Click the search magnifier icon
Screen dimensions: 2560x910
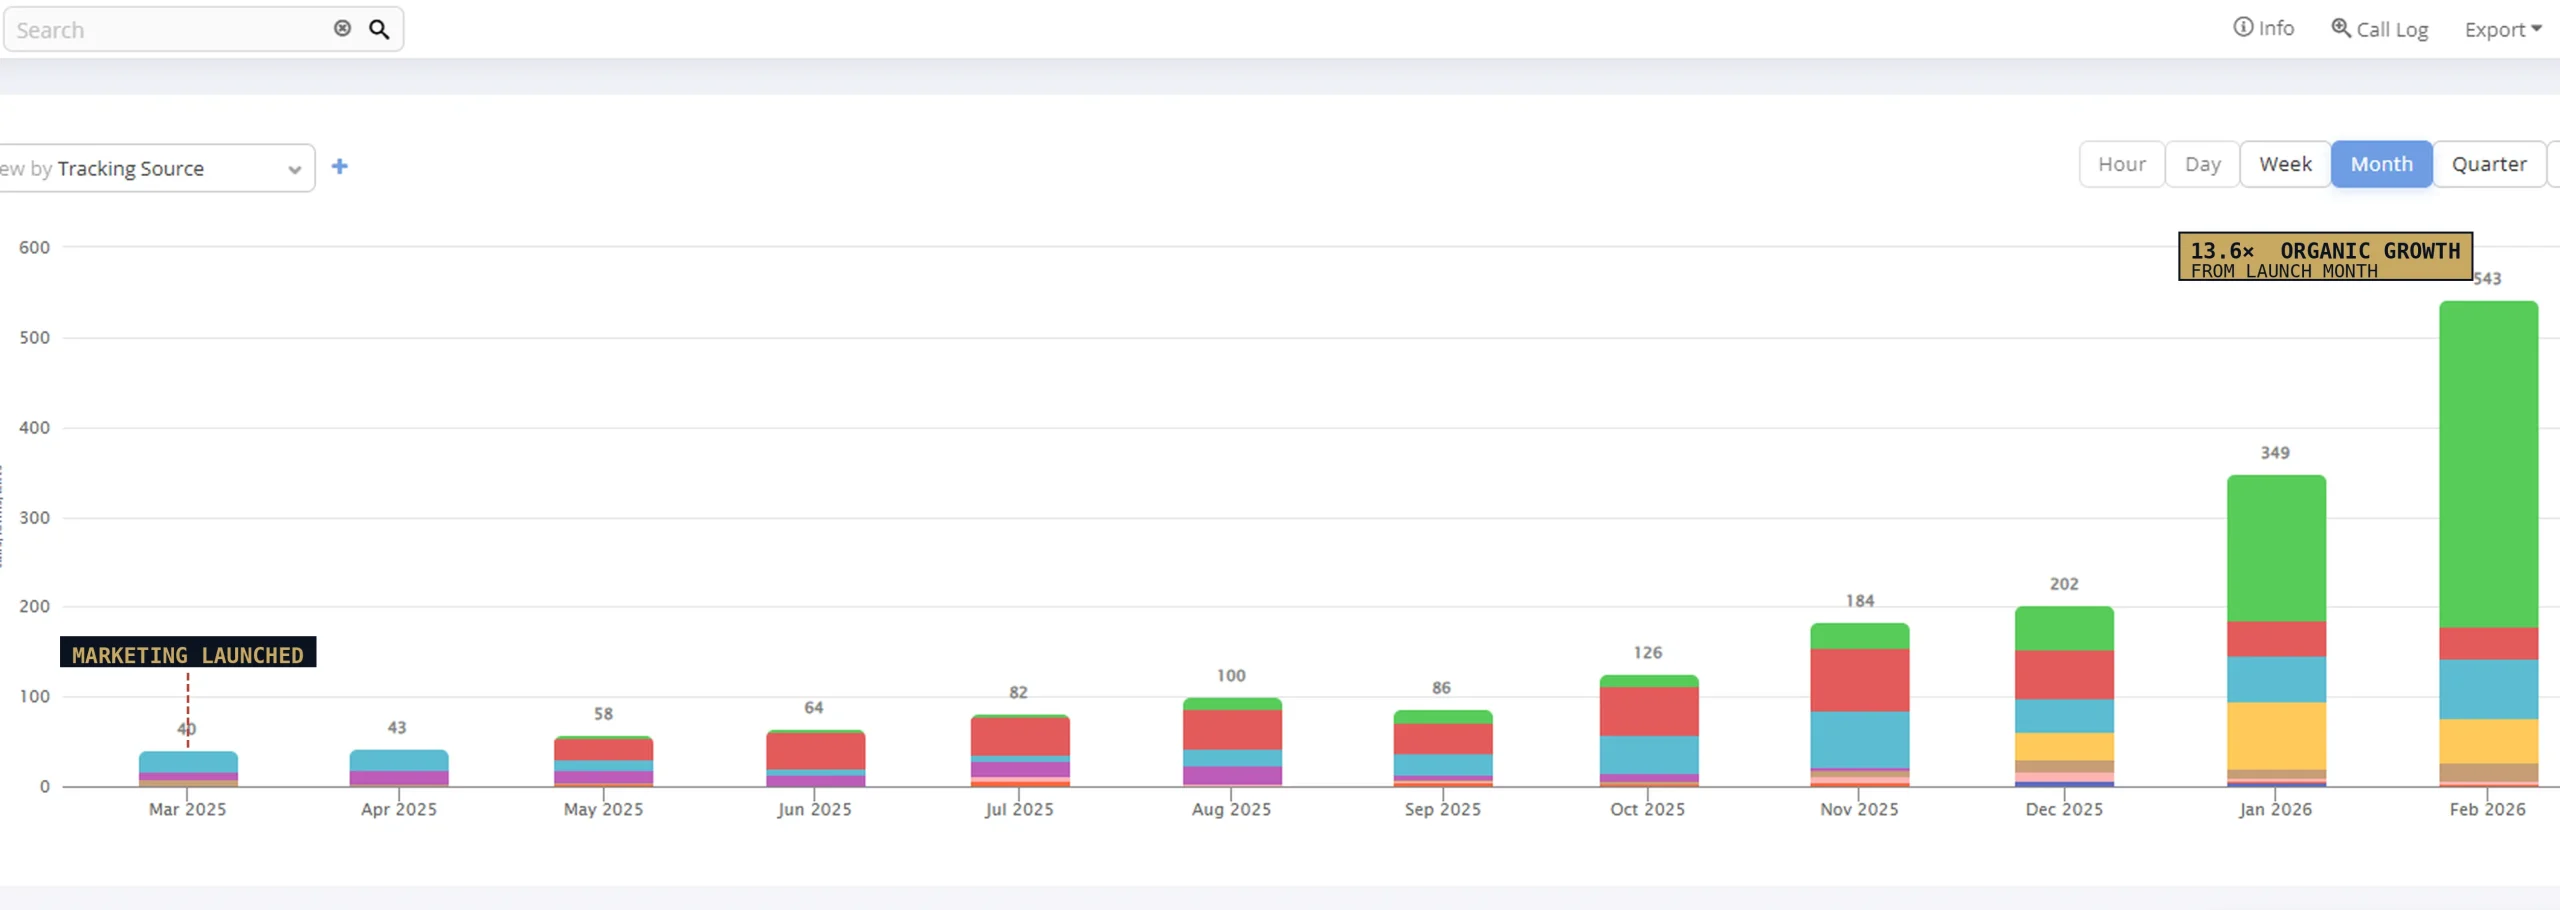coord(379,29)
